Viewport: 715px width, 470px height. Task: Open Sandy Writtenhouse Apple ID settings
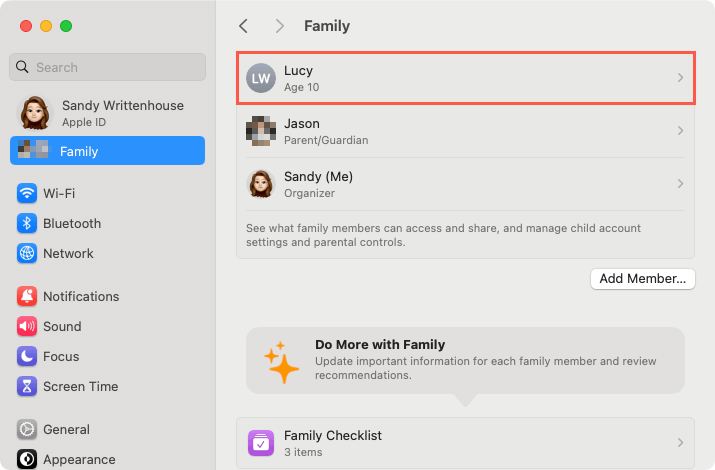point(108,113)
